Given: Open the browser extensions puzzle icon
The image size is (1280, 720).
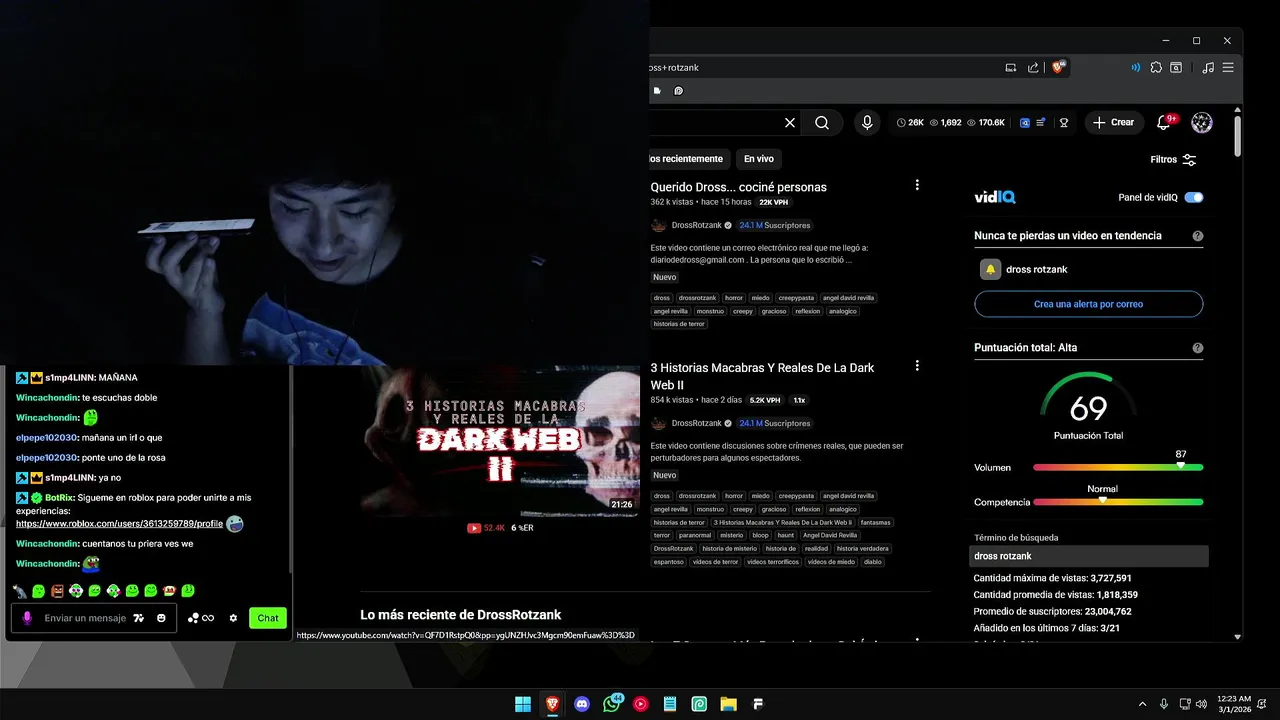Looking at the screenshot, I should click(1156, 67).
